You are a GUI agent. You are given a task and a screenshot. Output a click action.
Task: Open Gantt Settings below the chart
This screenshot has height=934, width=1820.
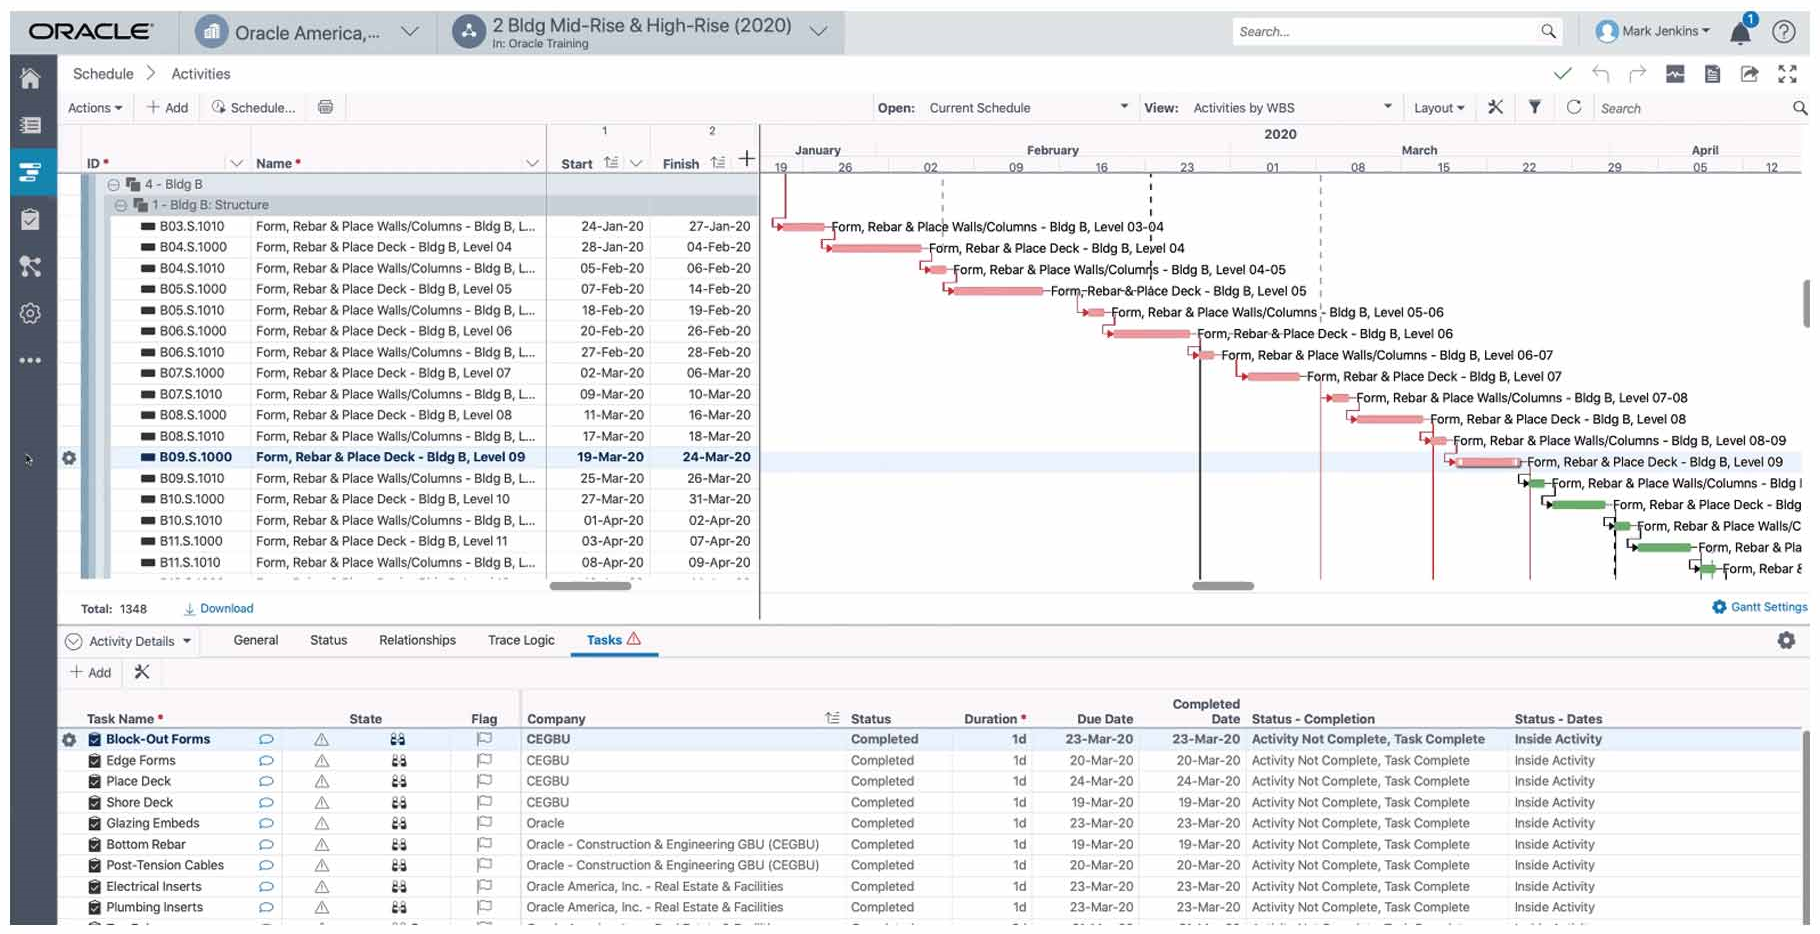(1758, 607)
